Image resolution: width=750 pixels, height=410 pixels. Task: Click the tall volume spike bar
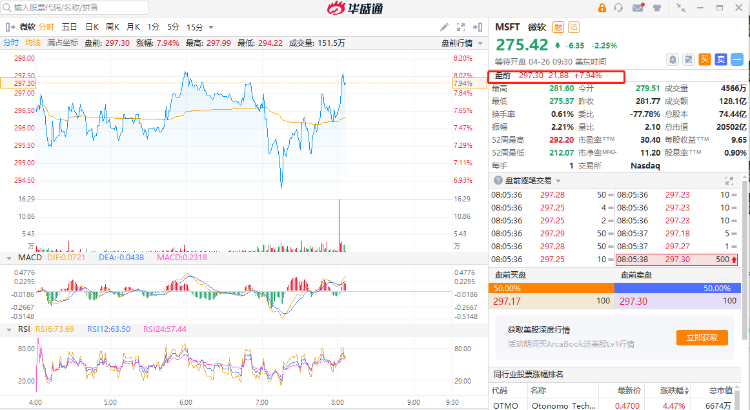coord(340,225)
